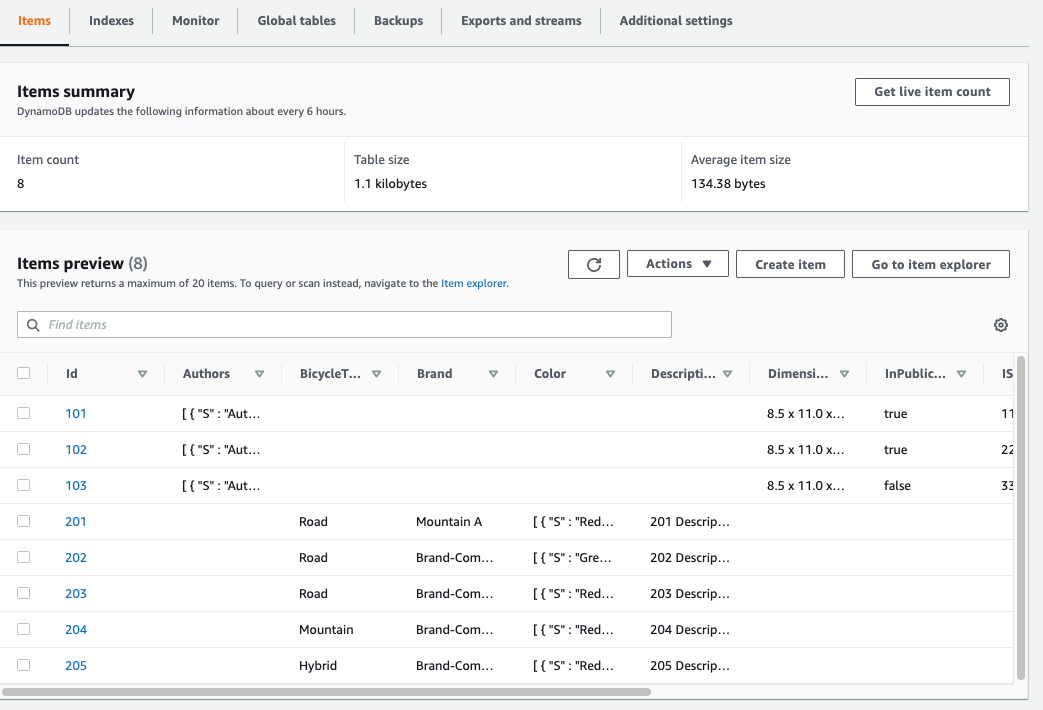Screen dimensions: 1043x710
Task: Refresh the items preview list
Action: coord(593,264)
